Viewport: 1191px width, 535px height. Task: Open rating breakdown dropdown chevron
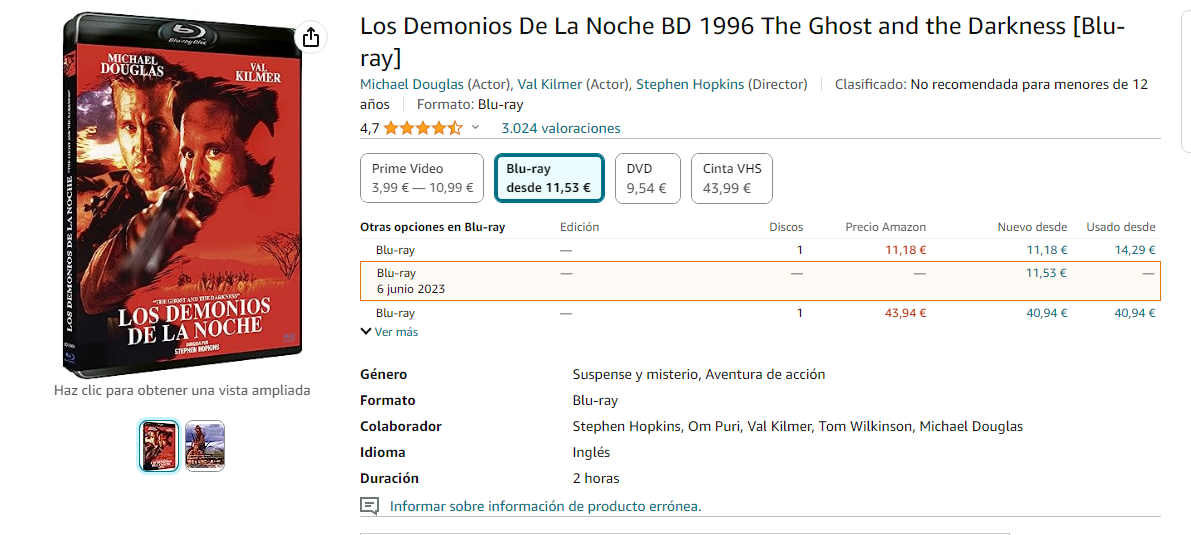(475, 128)
